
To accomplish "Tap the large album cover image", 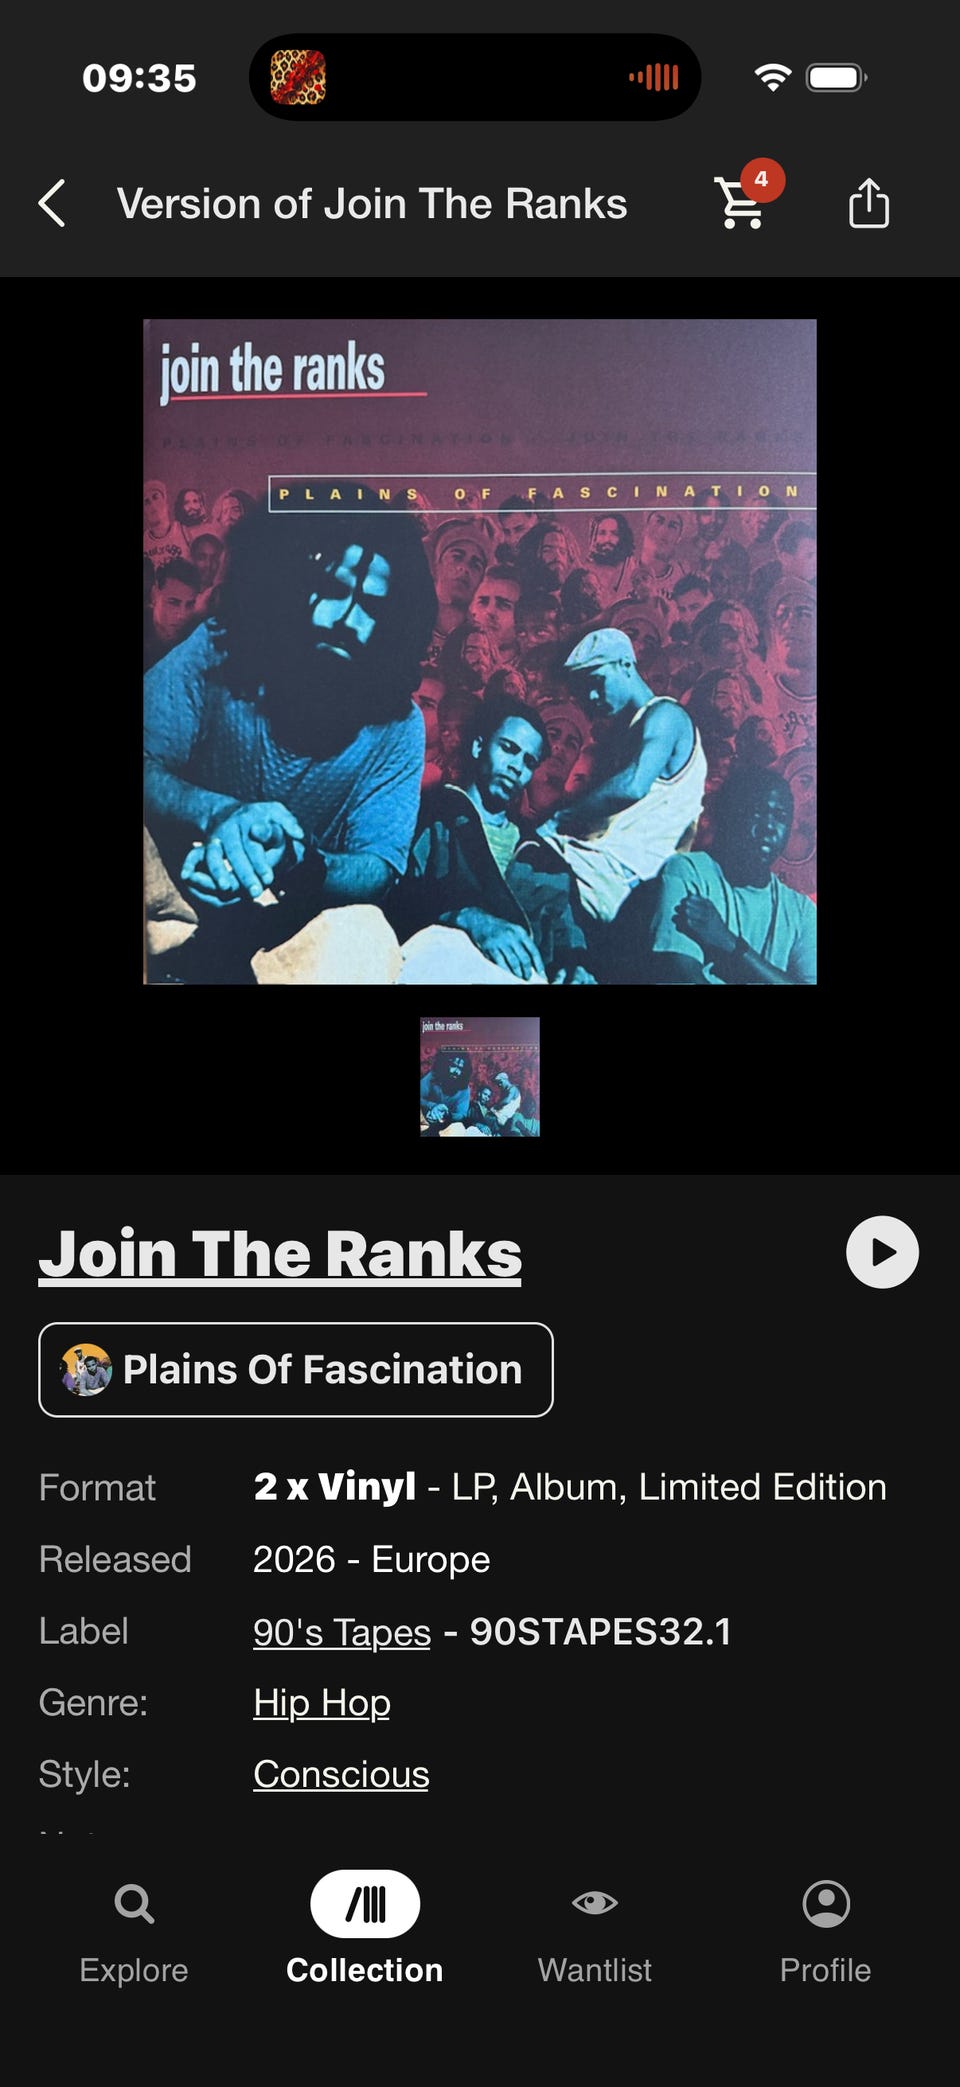I will tap(480, 652).
